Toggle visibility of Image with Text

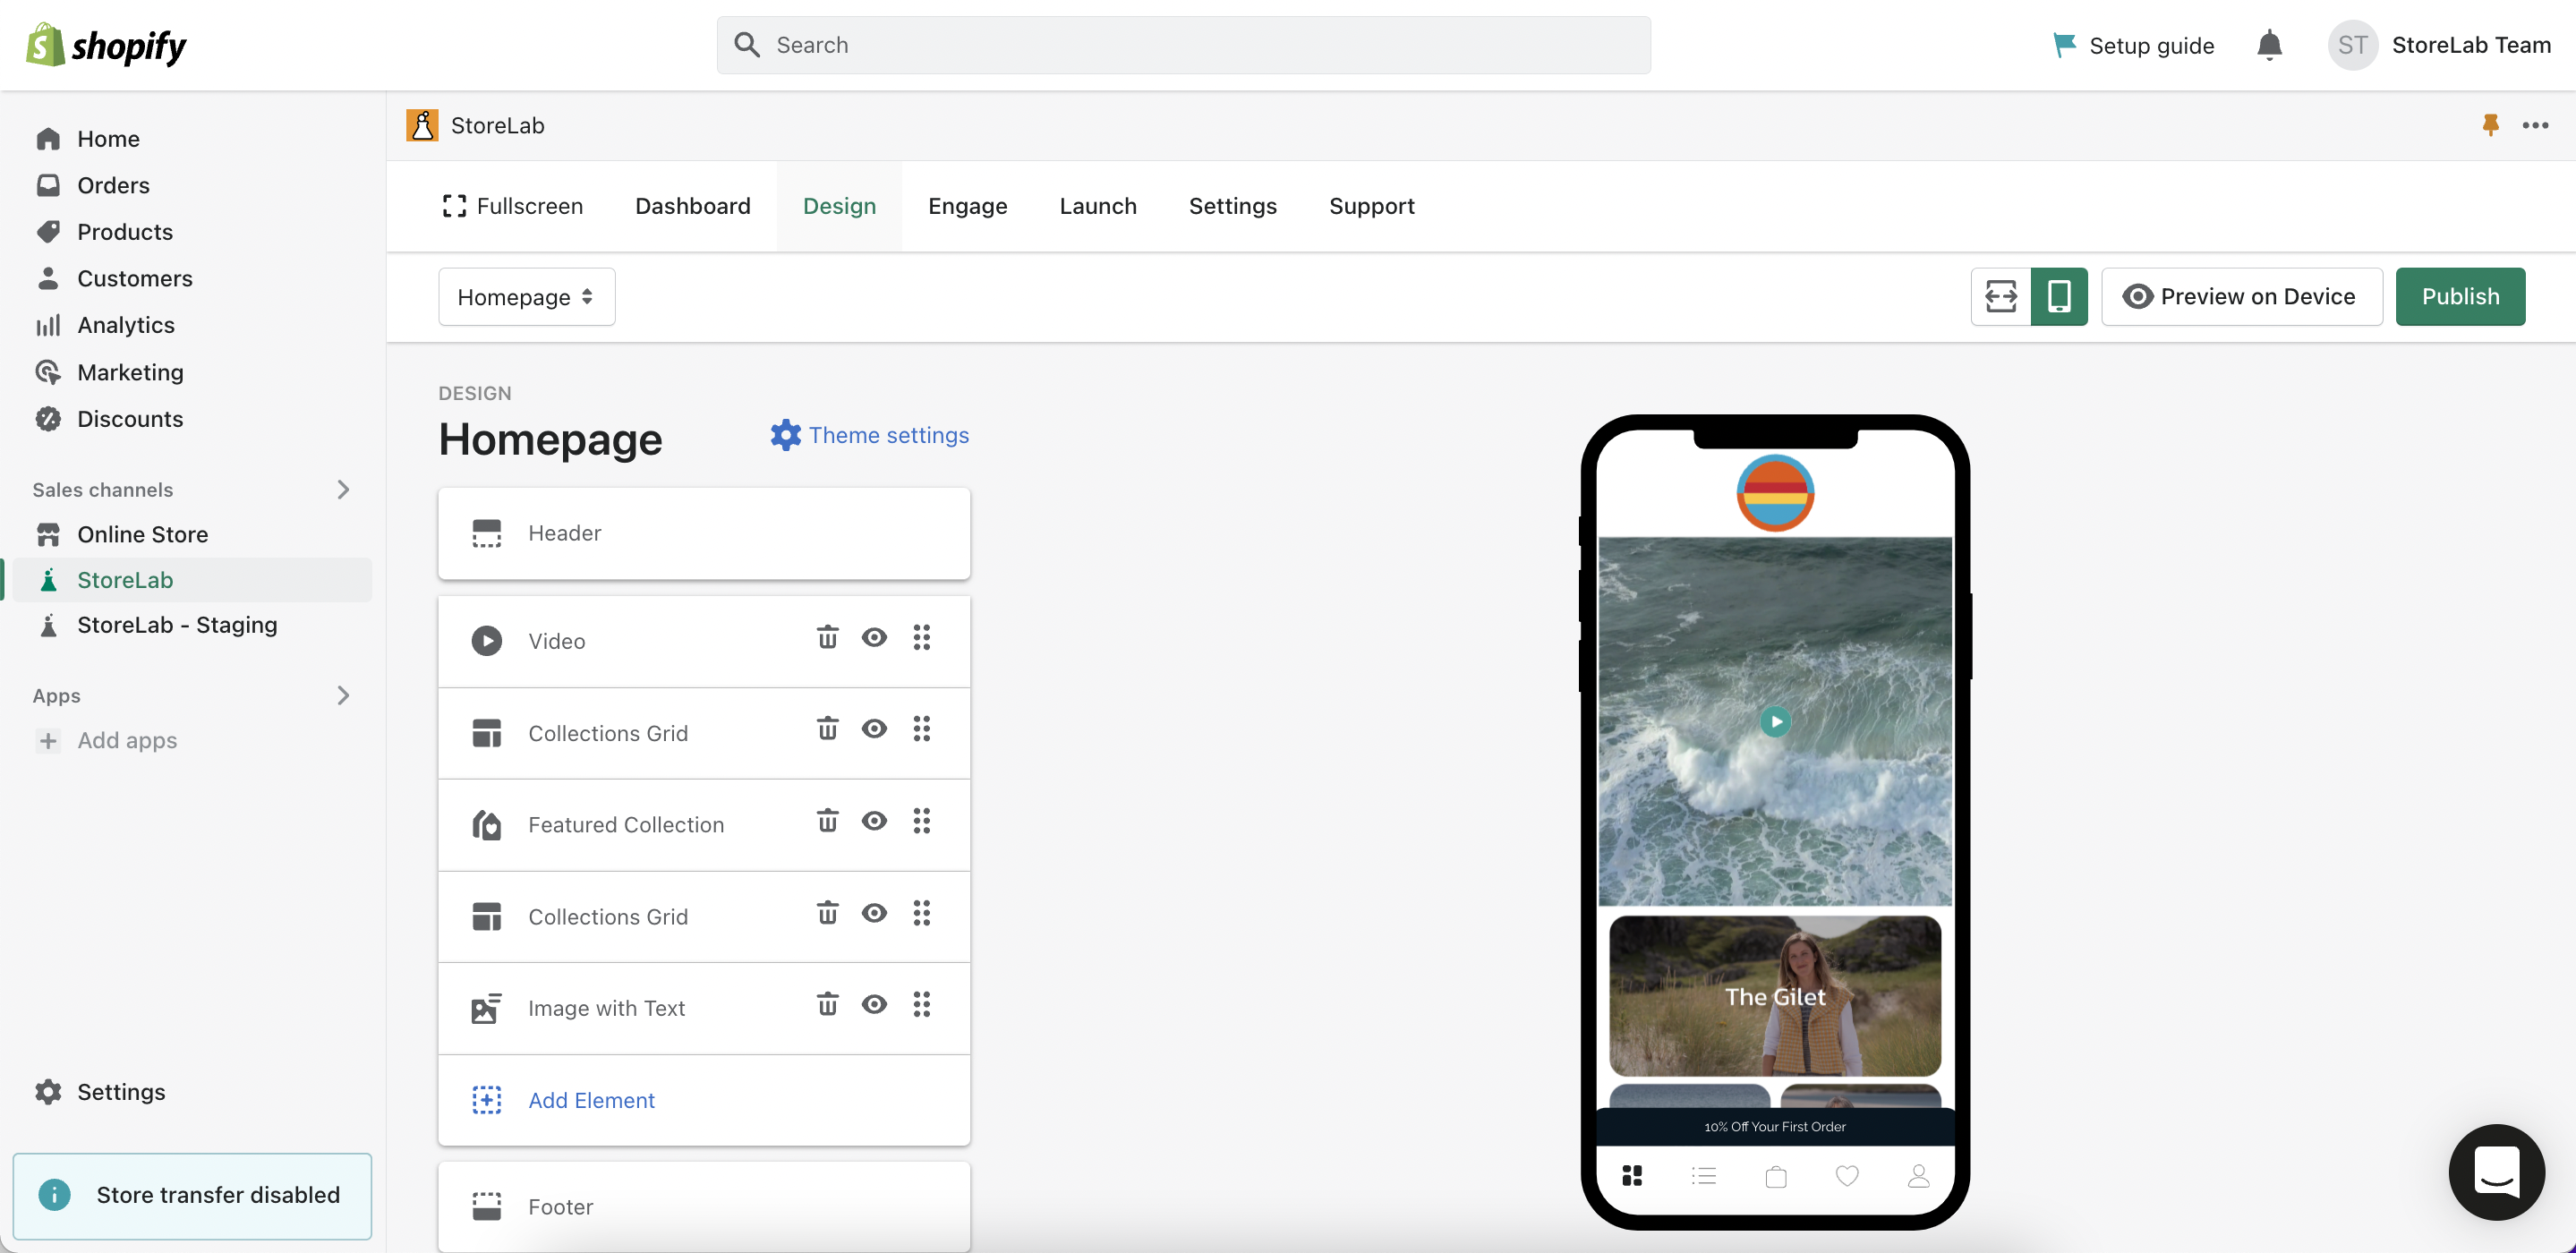[874, 1004]
